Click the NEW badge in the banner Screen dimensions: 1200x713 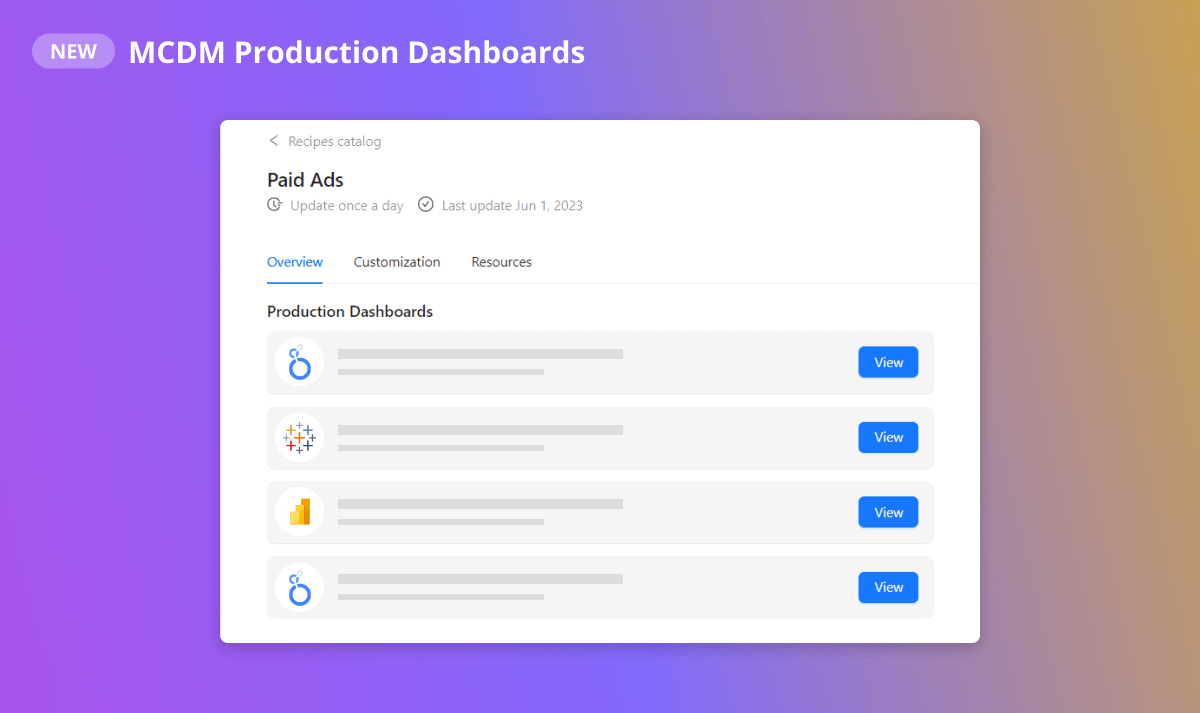[x=74, y=51]
